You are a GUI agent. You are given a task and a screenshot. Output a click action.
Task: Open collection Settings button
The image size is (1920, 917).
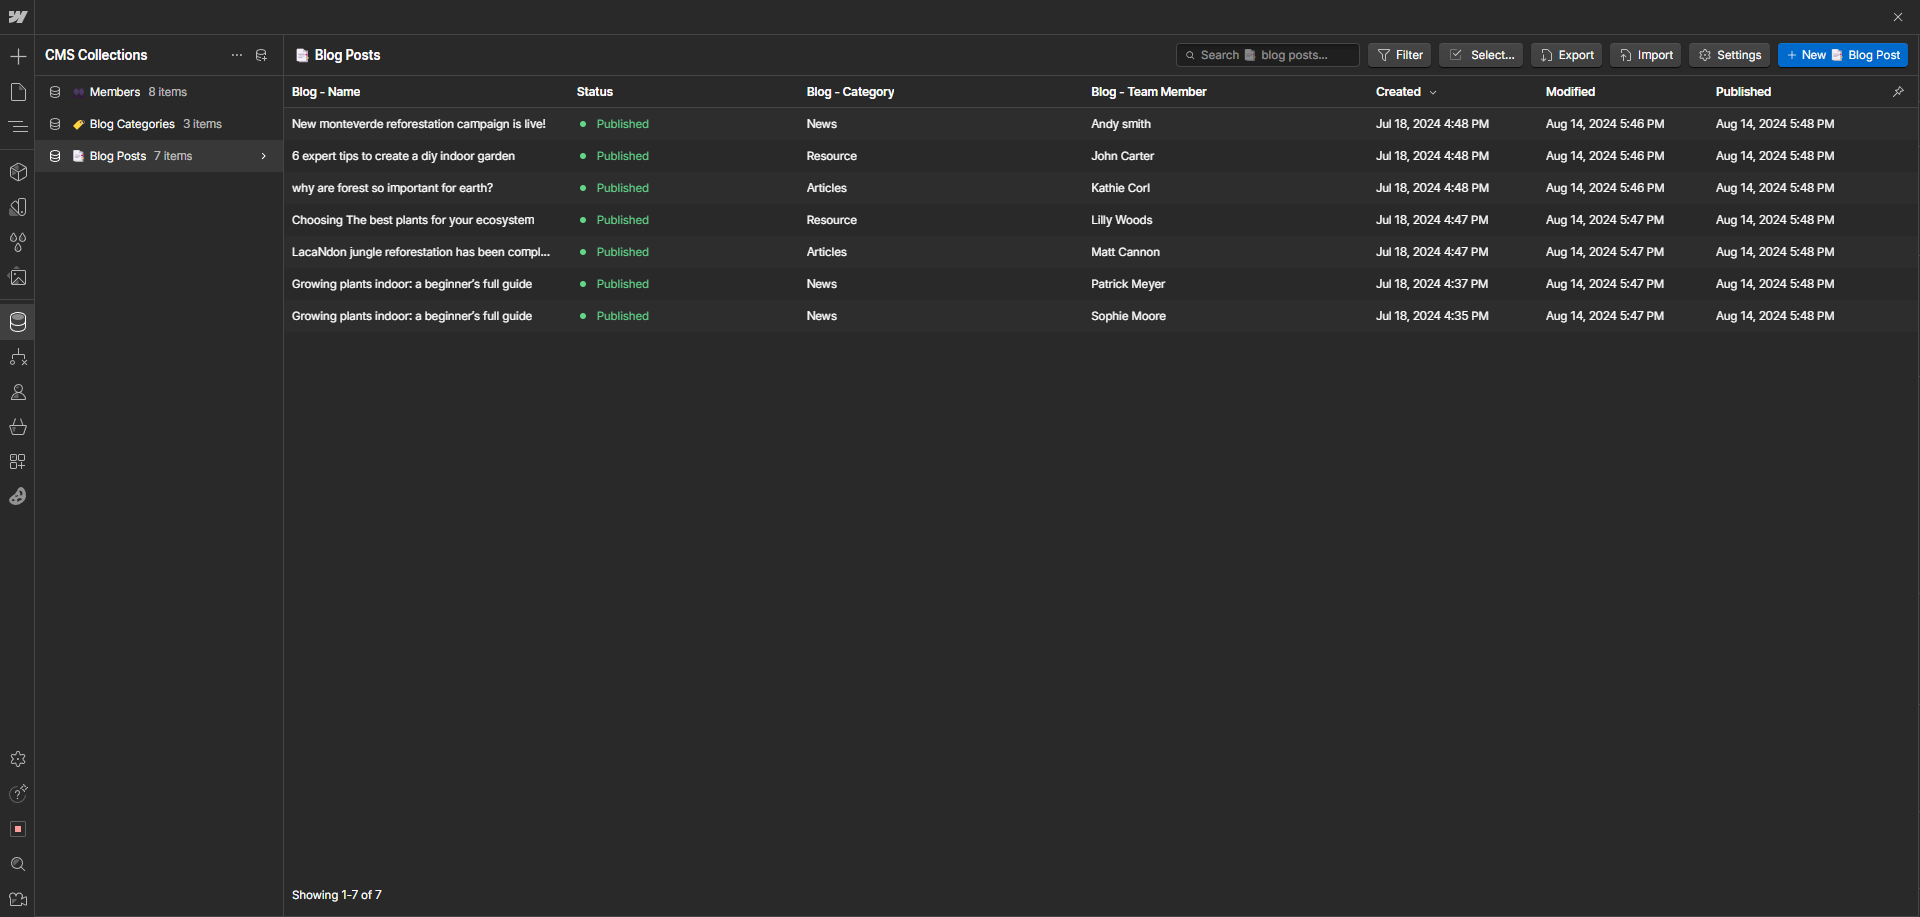1730,55
